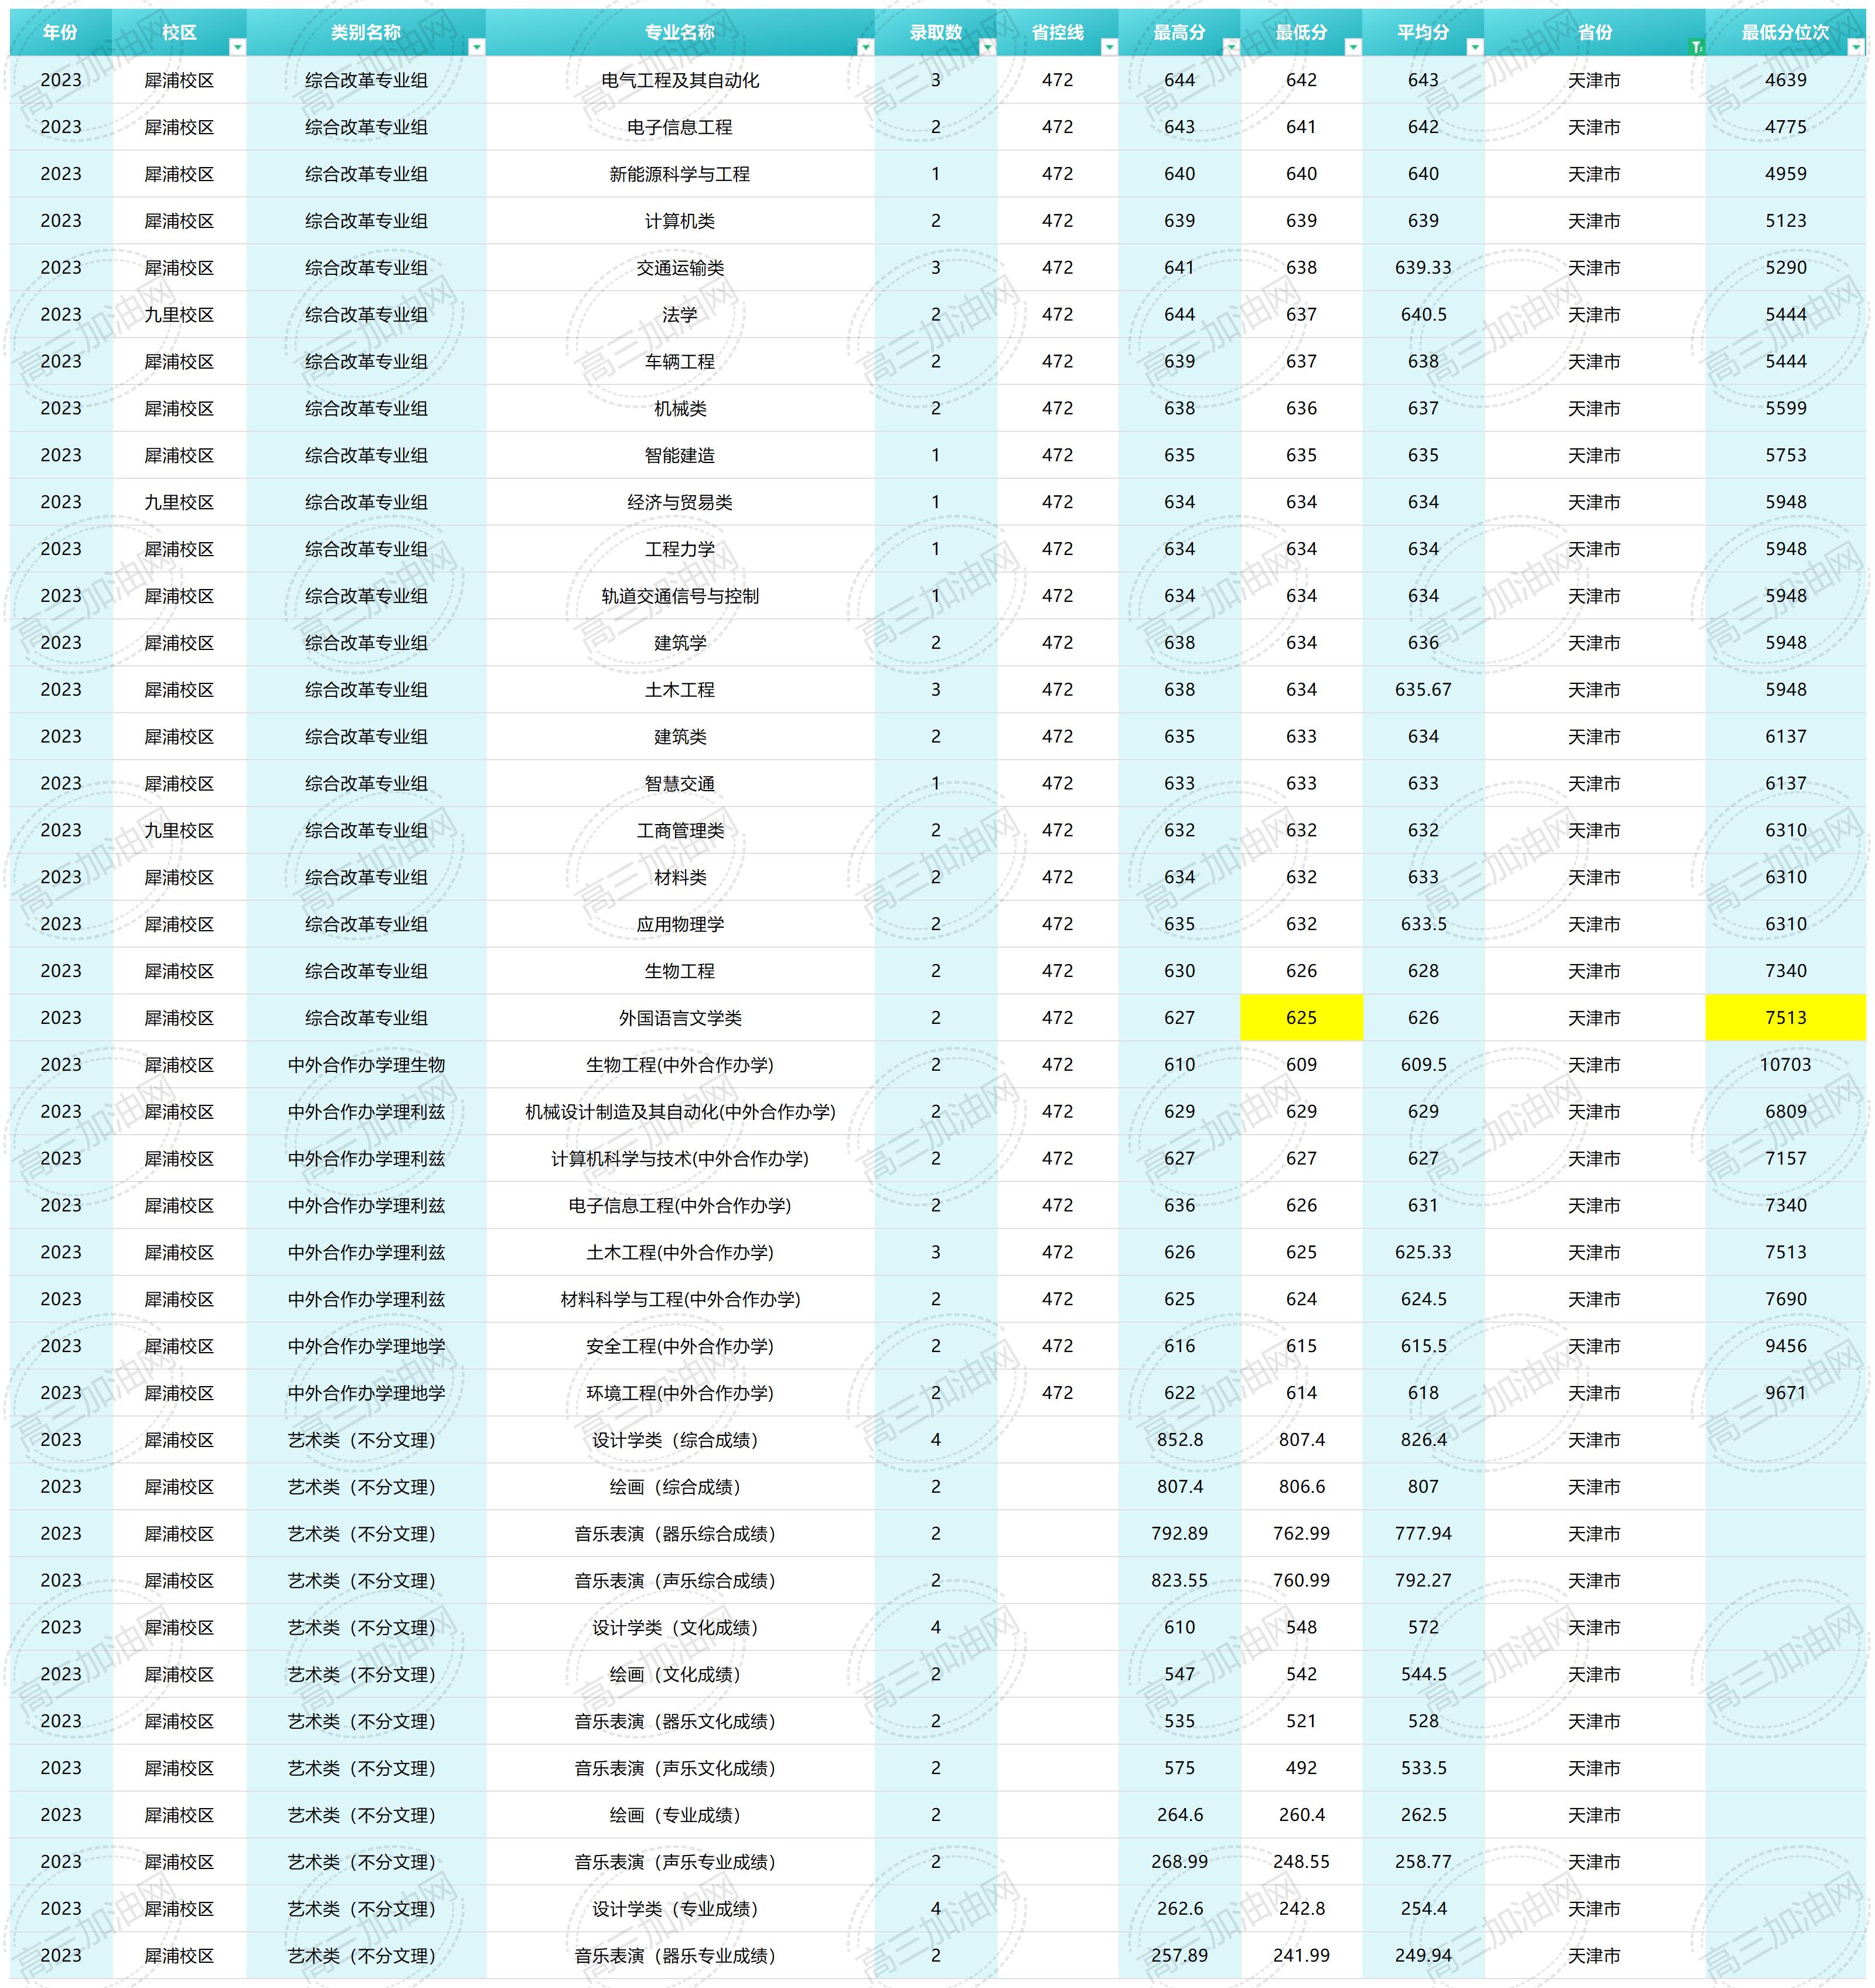Select the 绘画（综合成绩） major cell
1875x1988 pixels.
[680, 1487]
